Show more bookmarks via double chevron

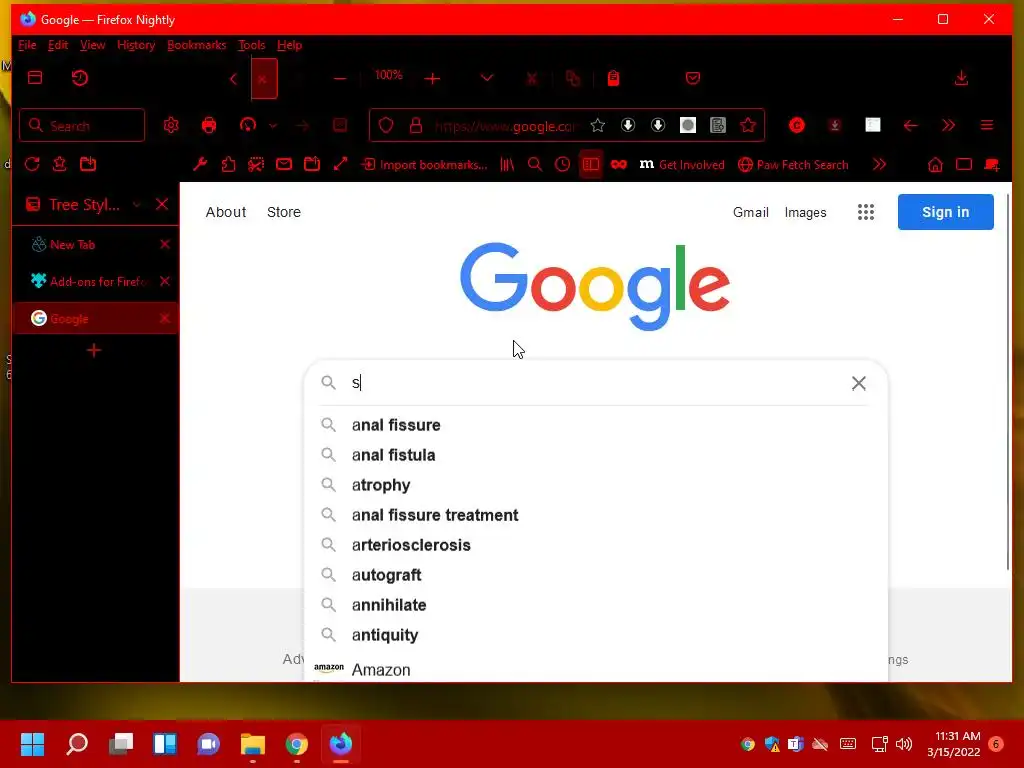click(880, 164)
